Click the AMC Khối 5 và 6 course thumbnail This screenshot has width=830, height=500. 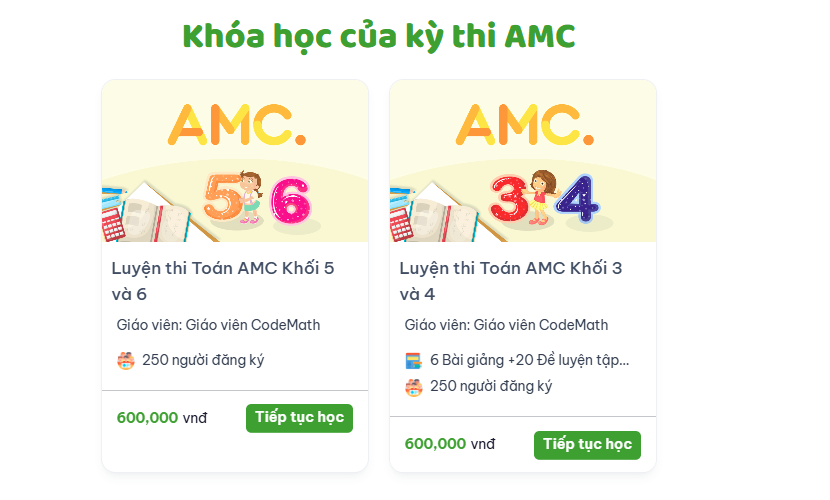[235, 161]
